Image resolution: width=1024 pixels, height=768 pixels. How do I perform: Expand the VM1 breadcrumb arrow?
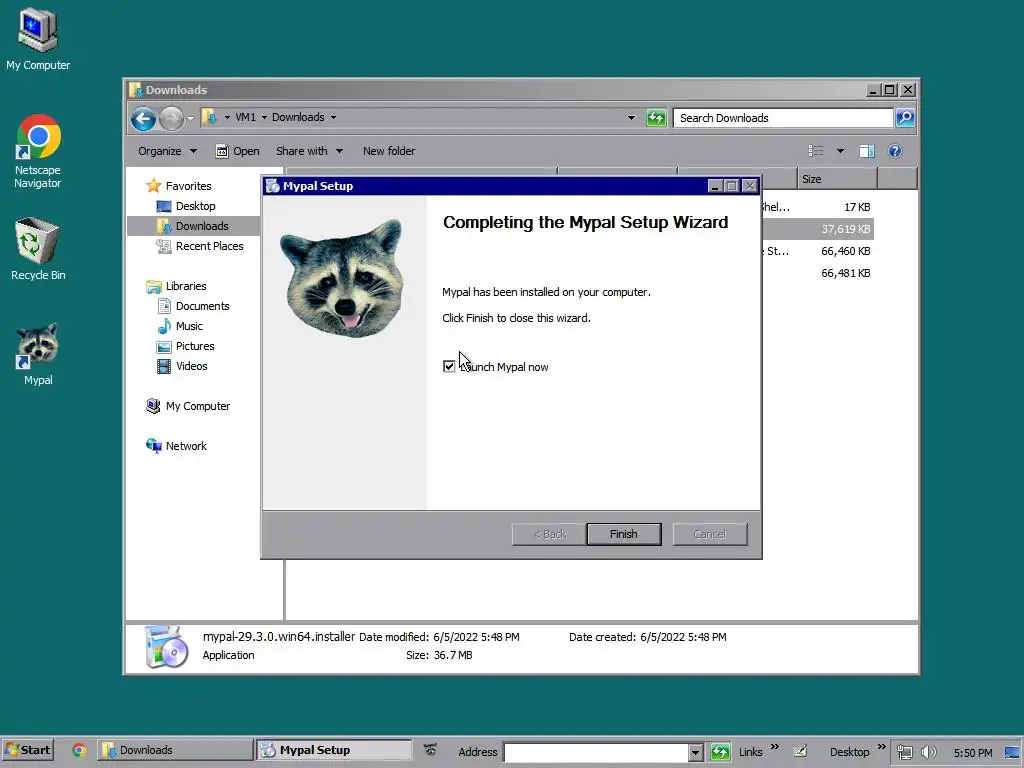(x=264, y=118)
